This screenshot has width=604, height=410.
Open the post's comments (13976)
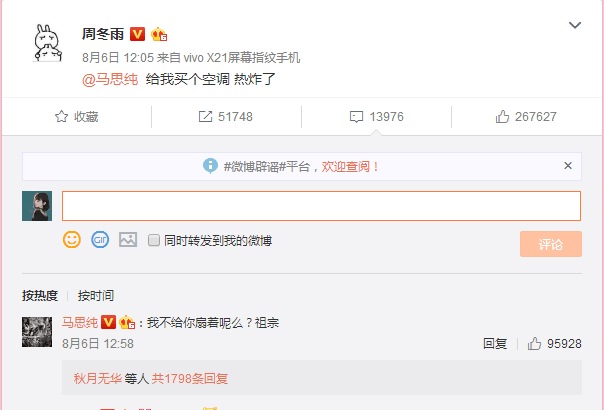click(x=376, y=117)
